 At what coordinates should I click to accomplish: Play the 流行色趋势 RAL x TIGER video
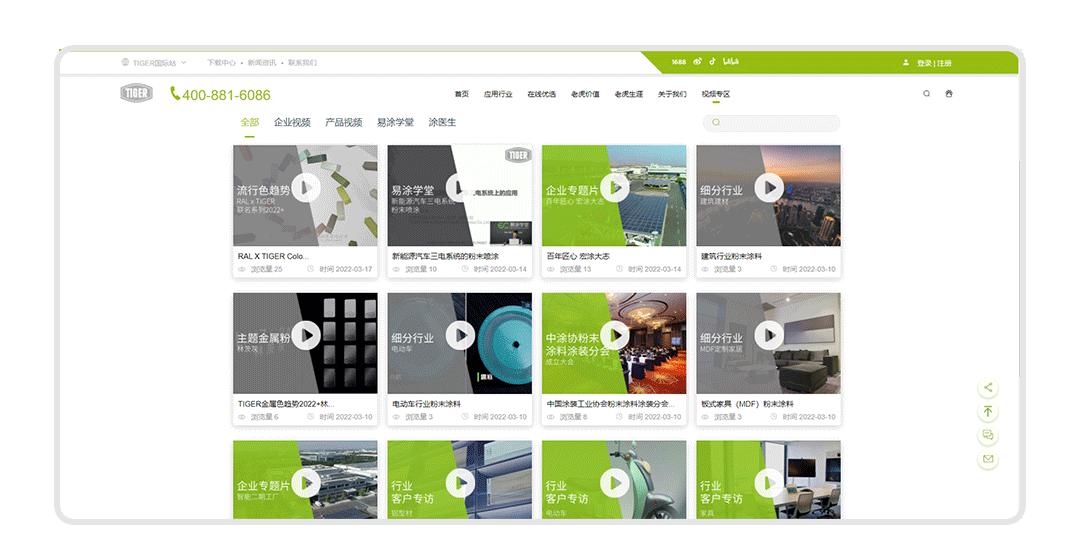coord(306,187)
